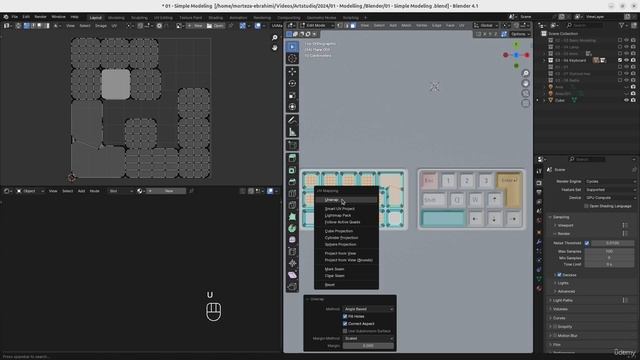Image resolution: width=640 pixels, height=360 pixels.
Task: Toggle the Noise Threshold checkbox
Action: 587,243
